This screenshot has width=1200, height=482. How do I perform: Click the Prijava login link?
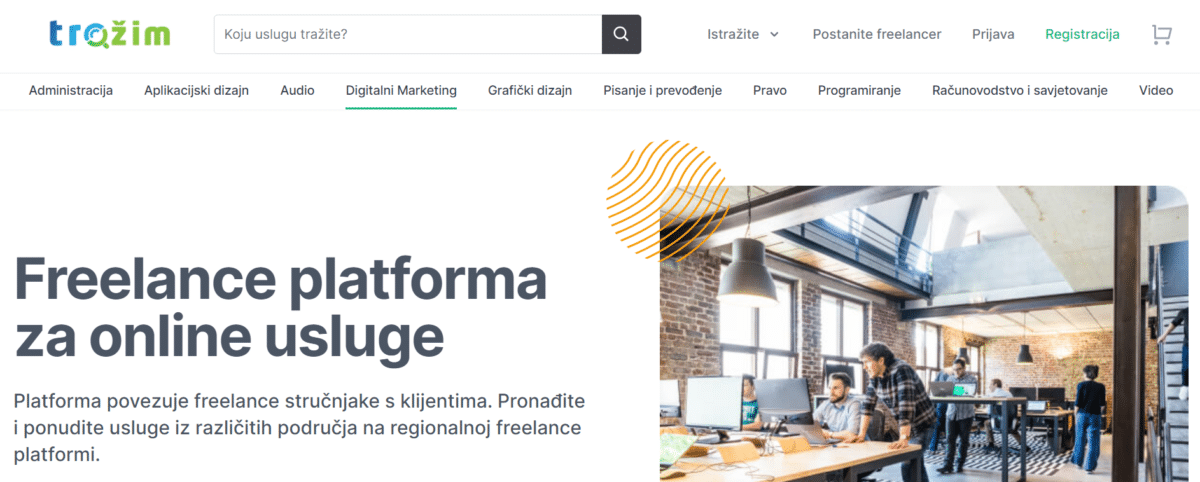[993, 34]
